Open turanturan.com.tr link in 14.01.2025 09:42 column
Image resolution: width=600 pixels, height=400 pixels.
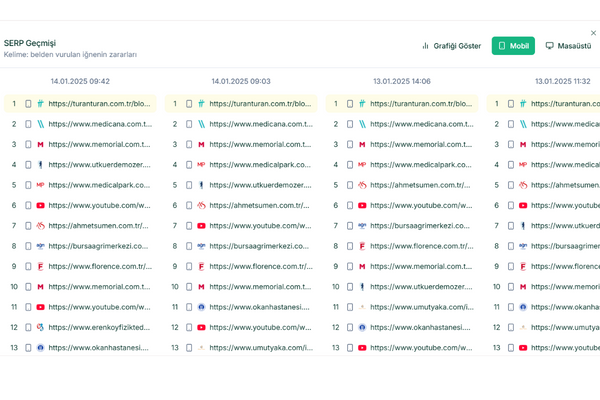click(x=99, y=104)
